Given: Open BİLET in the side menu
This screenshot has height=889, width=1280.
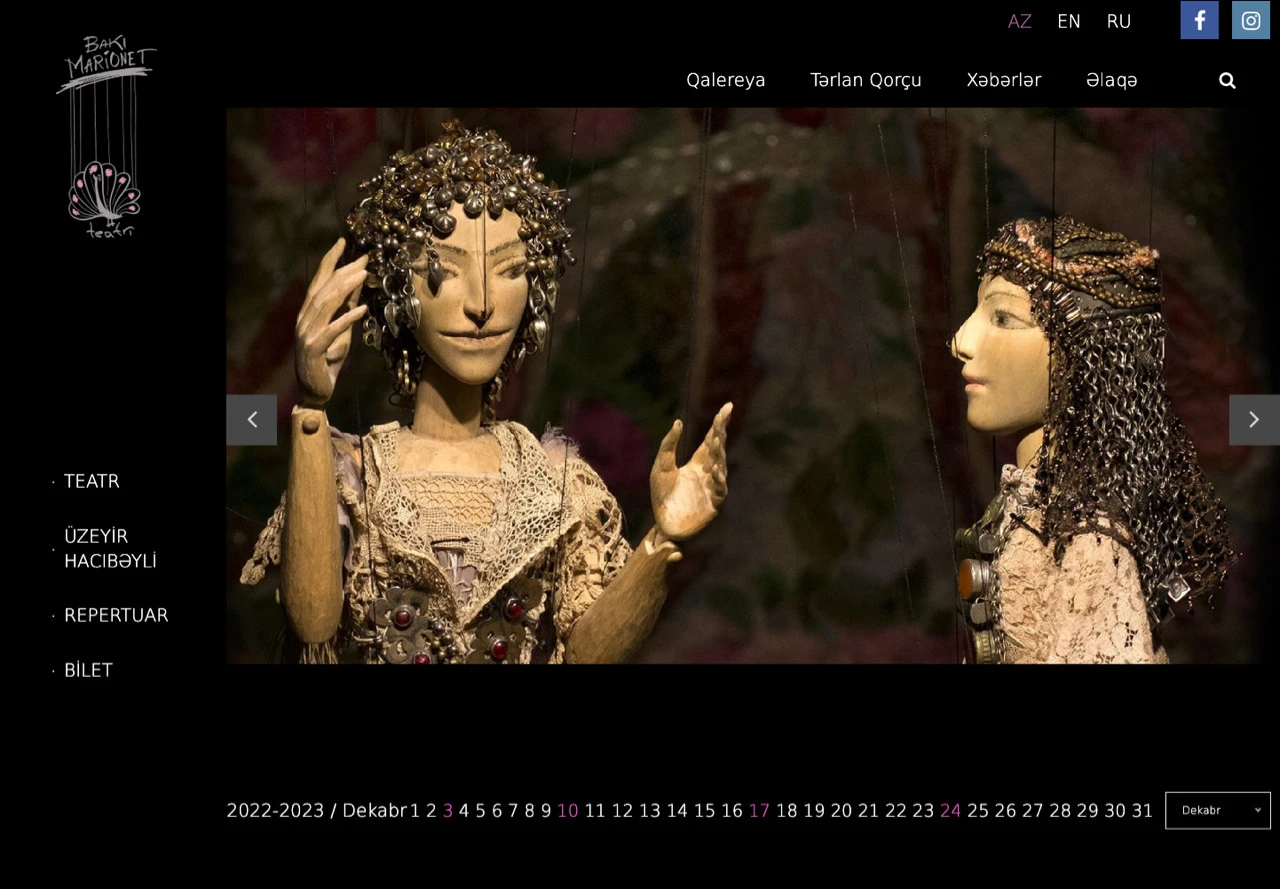Looking at the screenshot, I should click(x=88, y=670).
